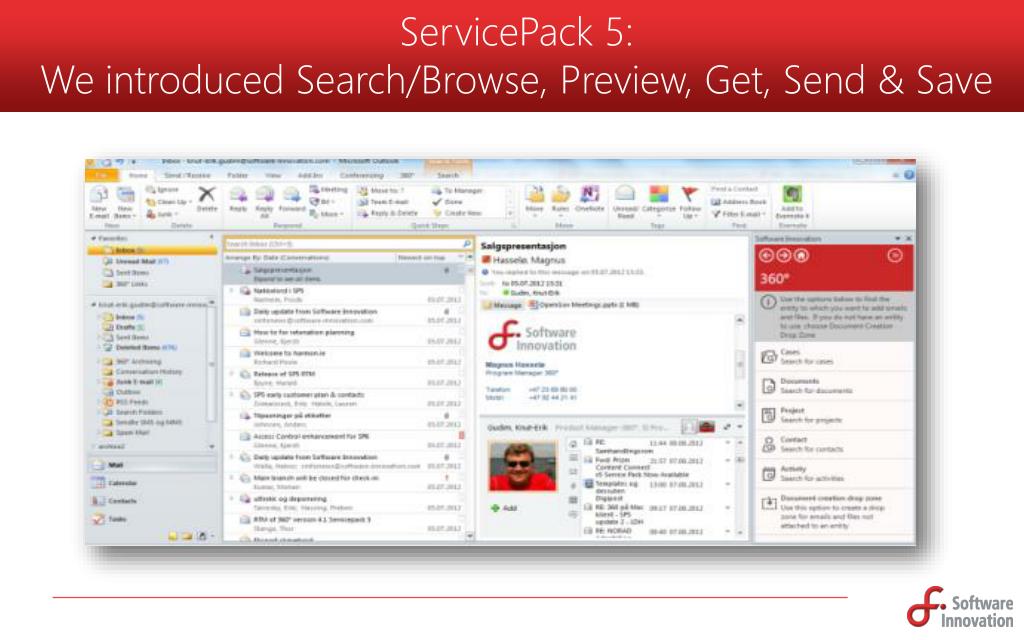Viewport: 1024px width, 640px height.
Task: Click the Create New quick step
Action: coord(456,214)
